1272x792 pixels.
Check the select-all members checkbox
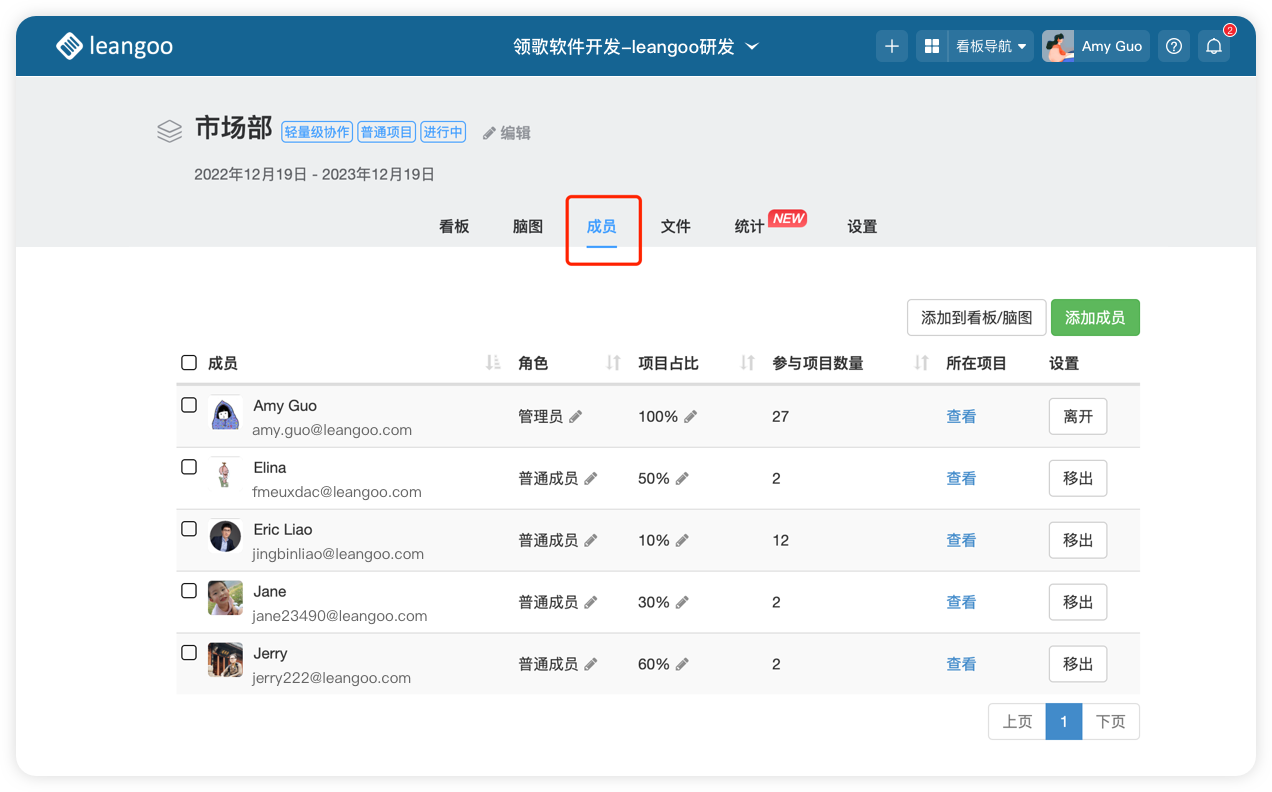(189, 363)
